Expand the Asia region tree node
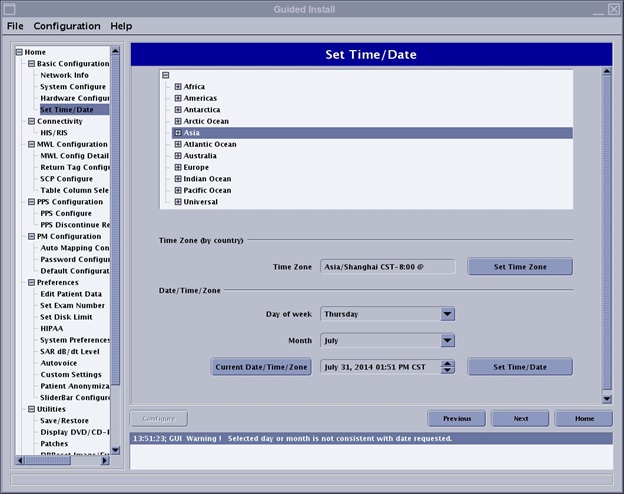The image size is (624, 494). click(x=178, y=133)
